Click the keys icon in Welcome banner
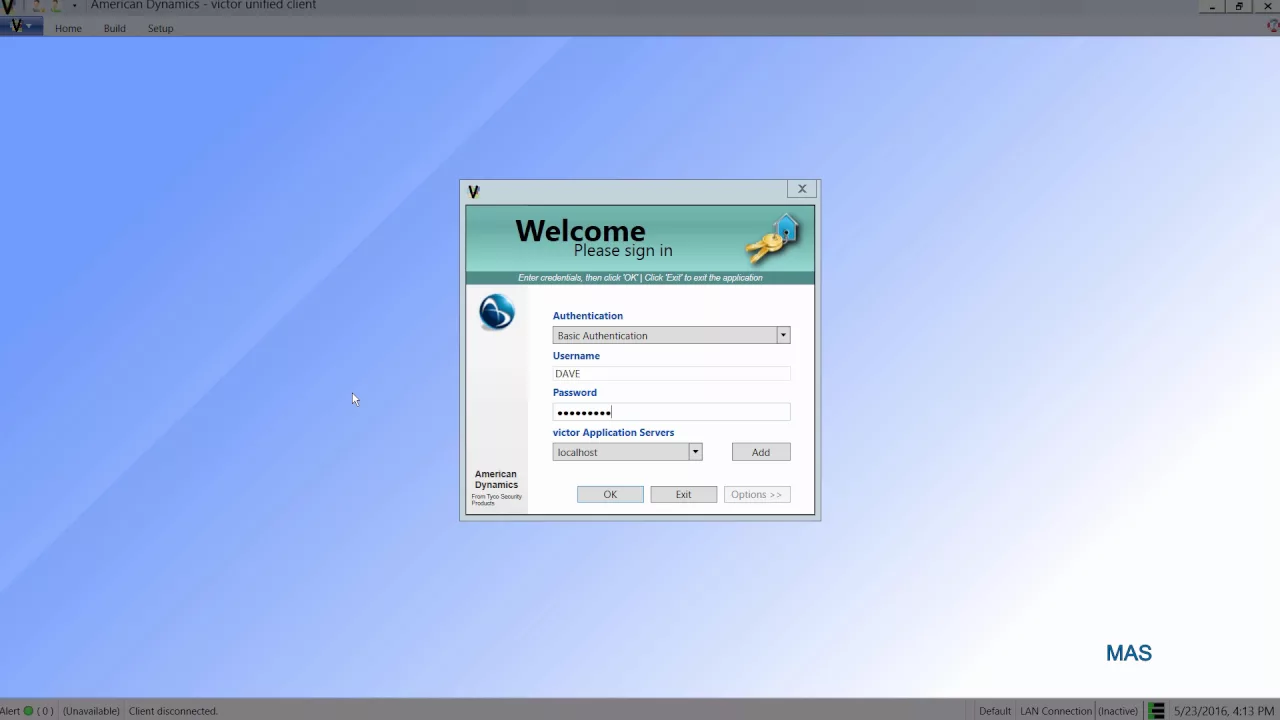The image size is (1280, 720). coord(773,239)
